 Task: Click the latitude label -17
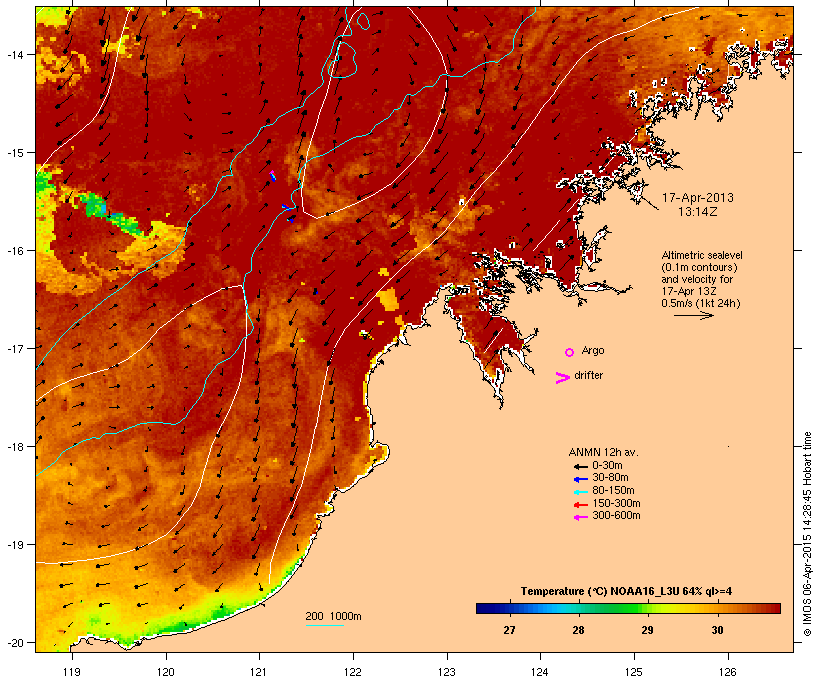(15, 348)
